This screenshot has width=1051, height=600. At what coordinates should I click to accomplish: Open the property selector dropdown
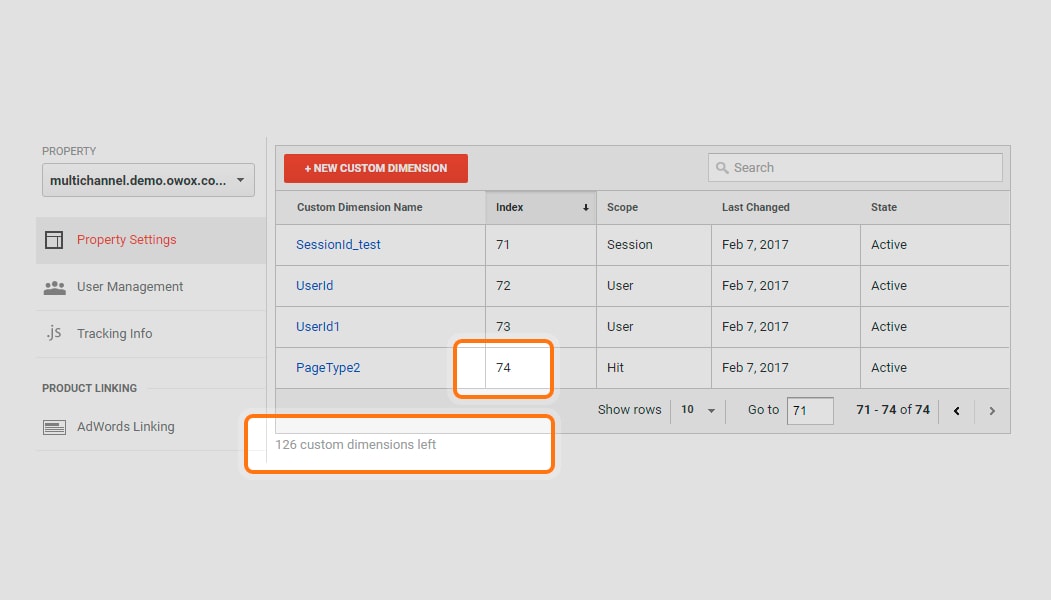[x=148, y=181]
